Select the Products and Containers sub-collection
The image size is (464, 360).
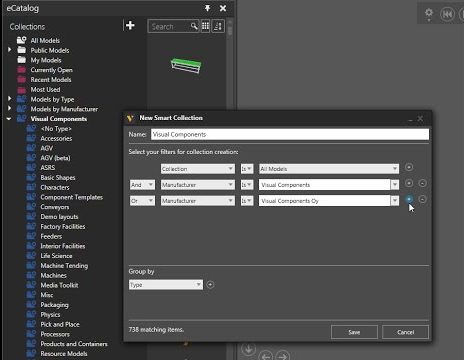click(x=74, y=344)
